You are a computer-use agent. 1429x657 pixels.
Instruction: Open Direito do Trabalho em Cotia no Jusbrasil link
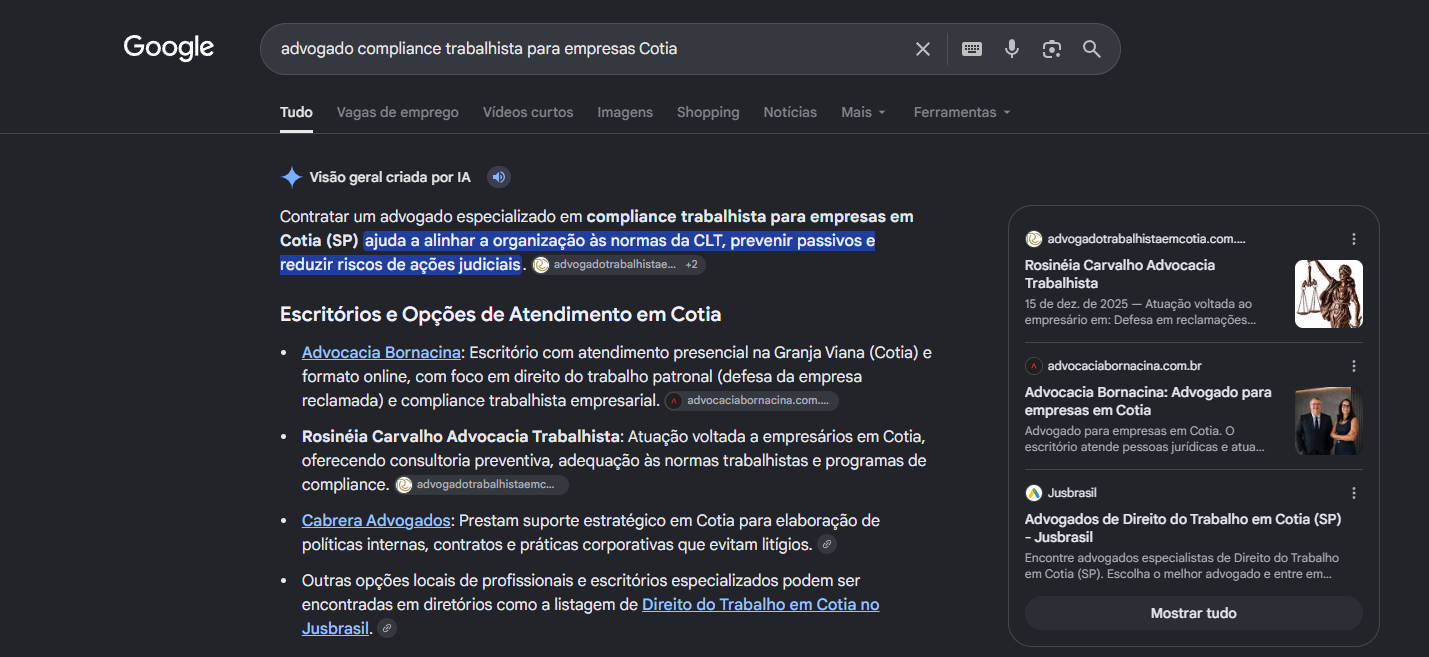pos(591,617)
